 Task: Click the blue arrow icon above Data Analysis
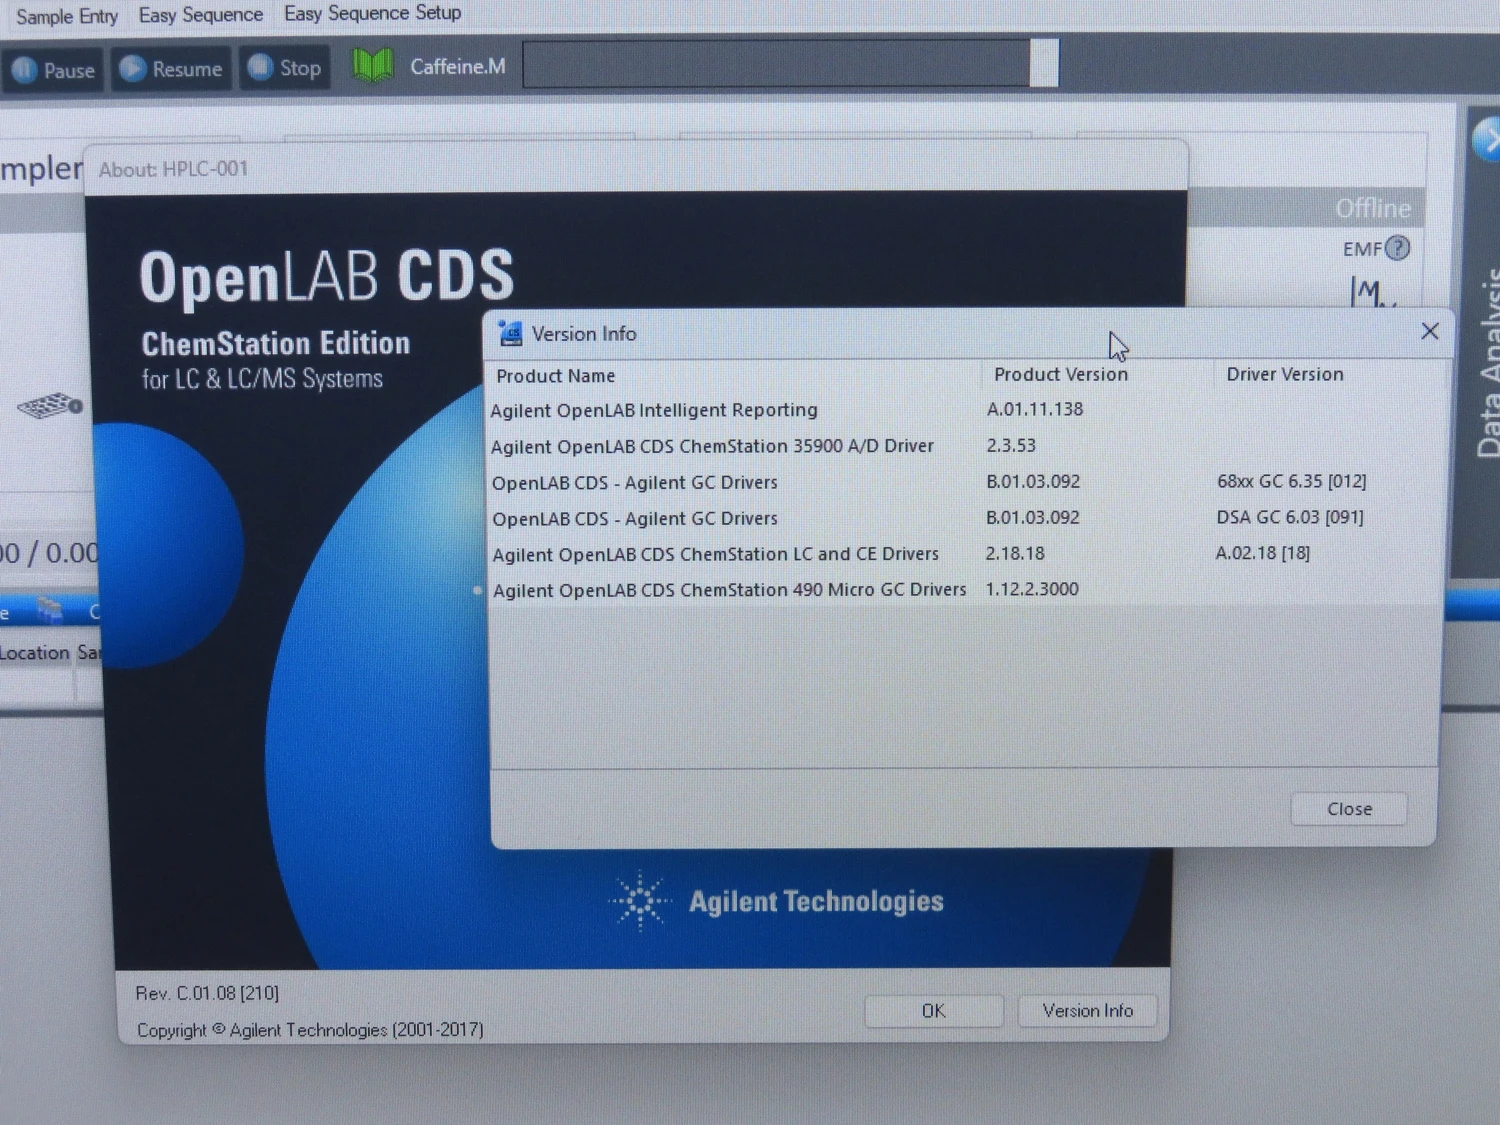(x=1487, y=140)
